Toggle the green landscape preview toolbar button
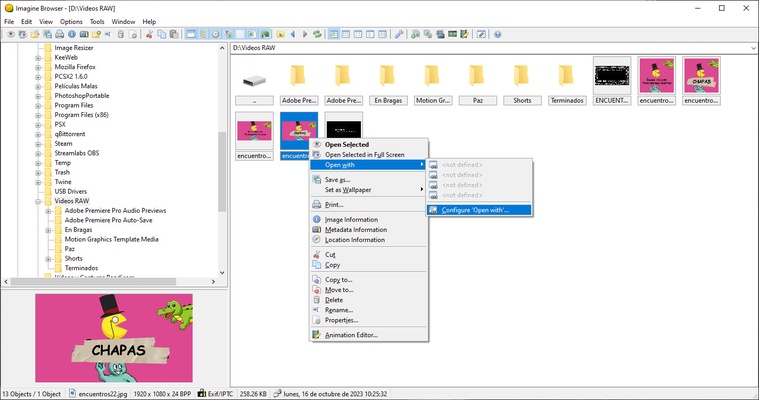This screenshot has height=400, width=759. [264, 34]
